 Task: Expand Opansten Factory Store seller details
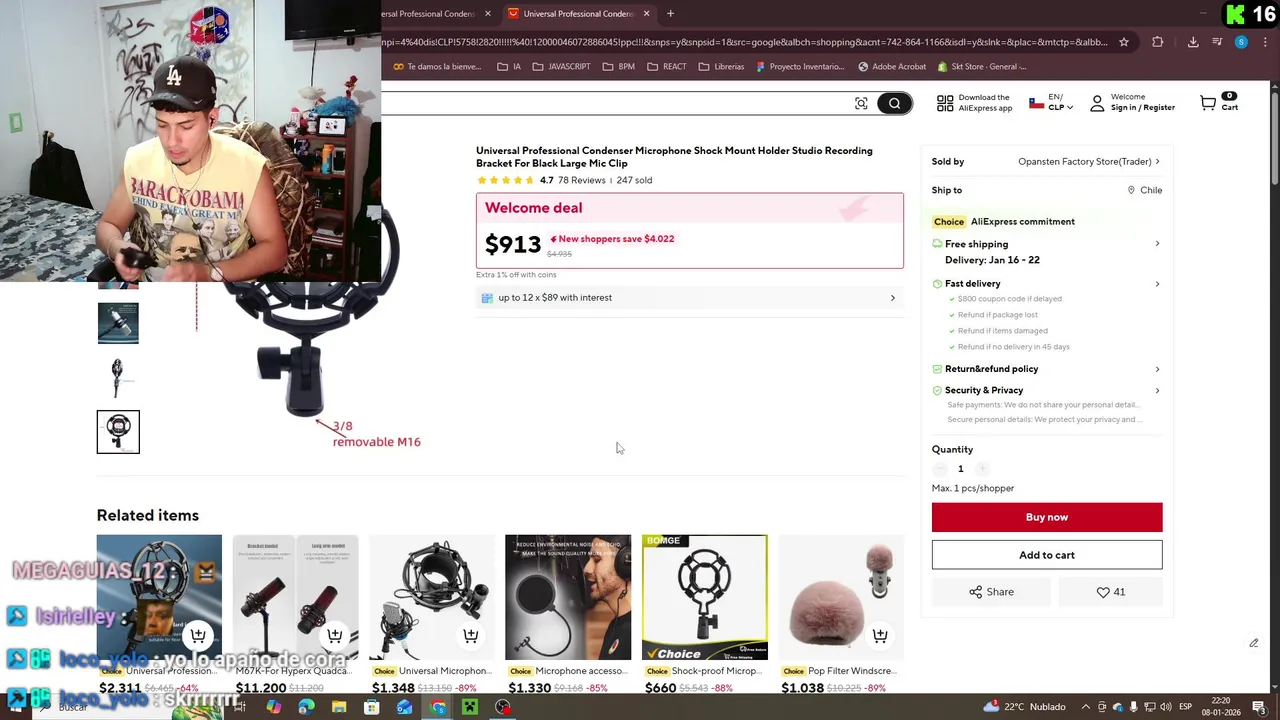pyautogui.click(x=1089, y=161)
